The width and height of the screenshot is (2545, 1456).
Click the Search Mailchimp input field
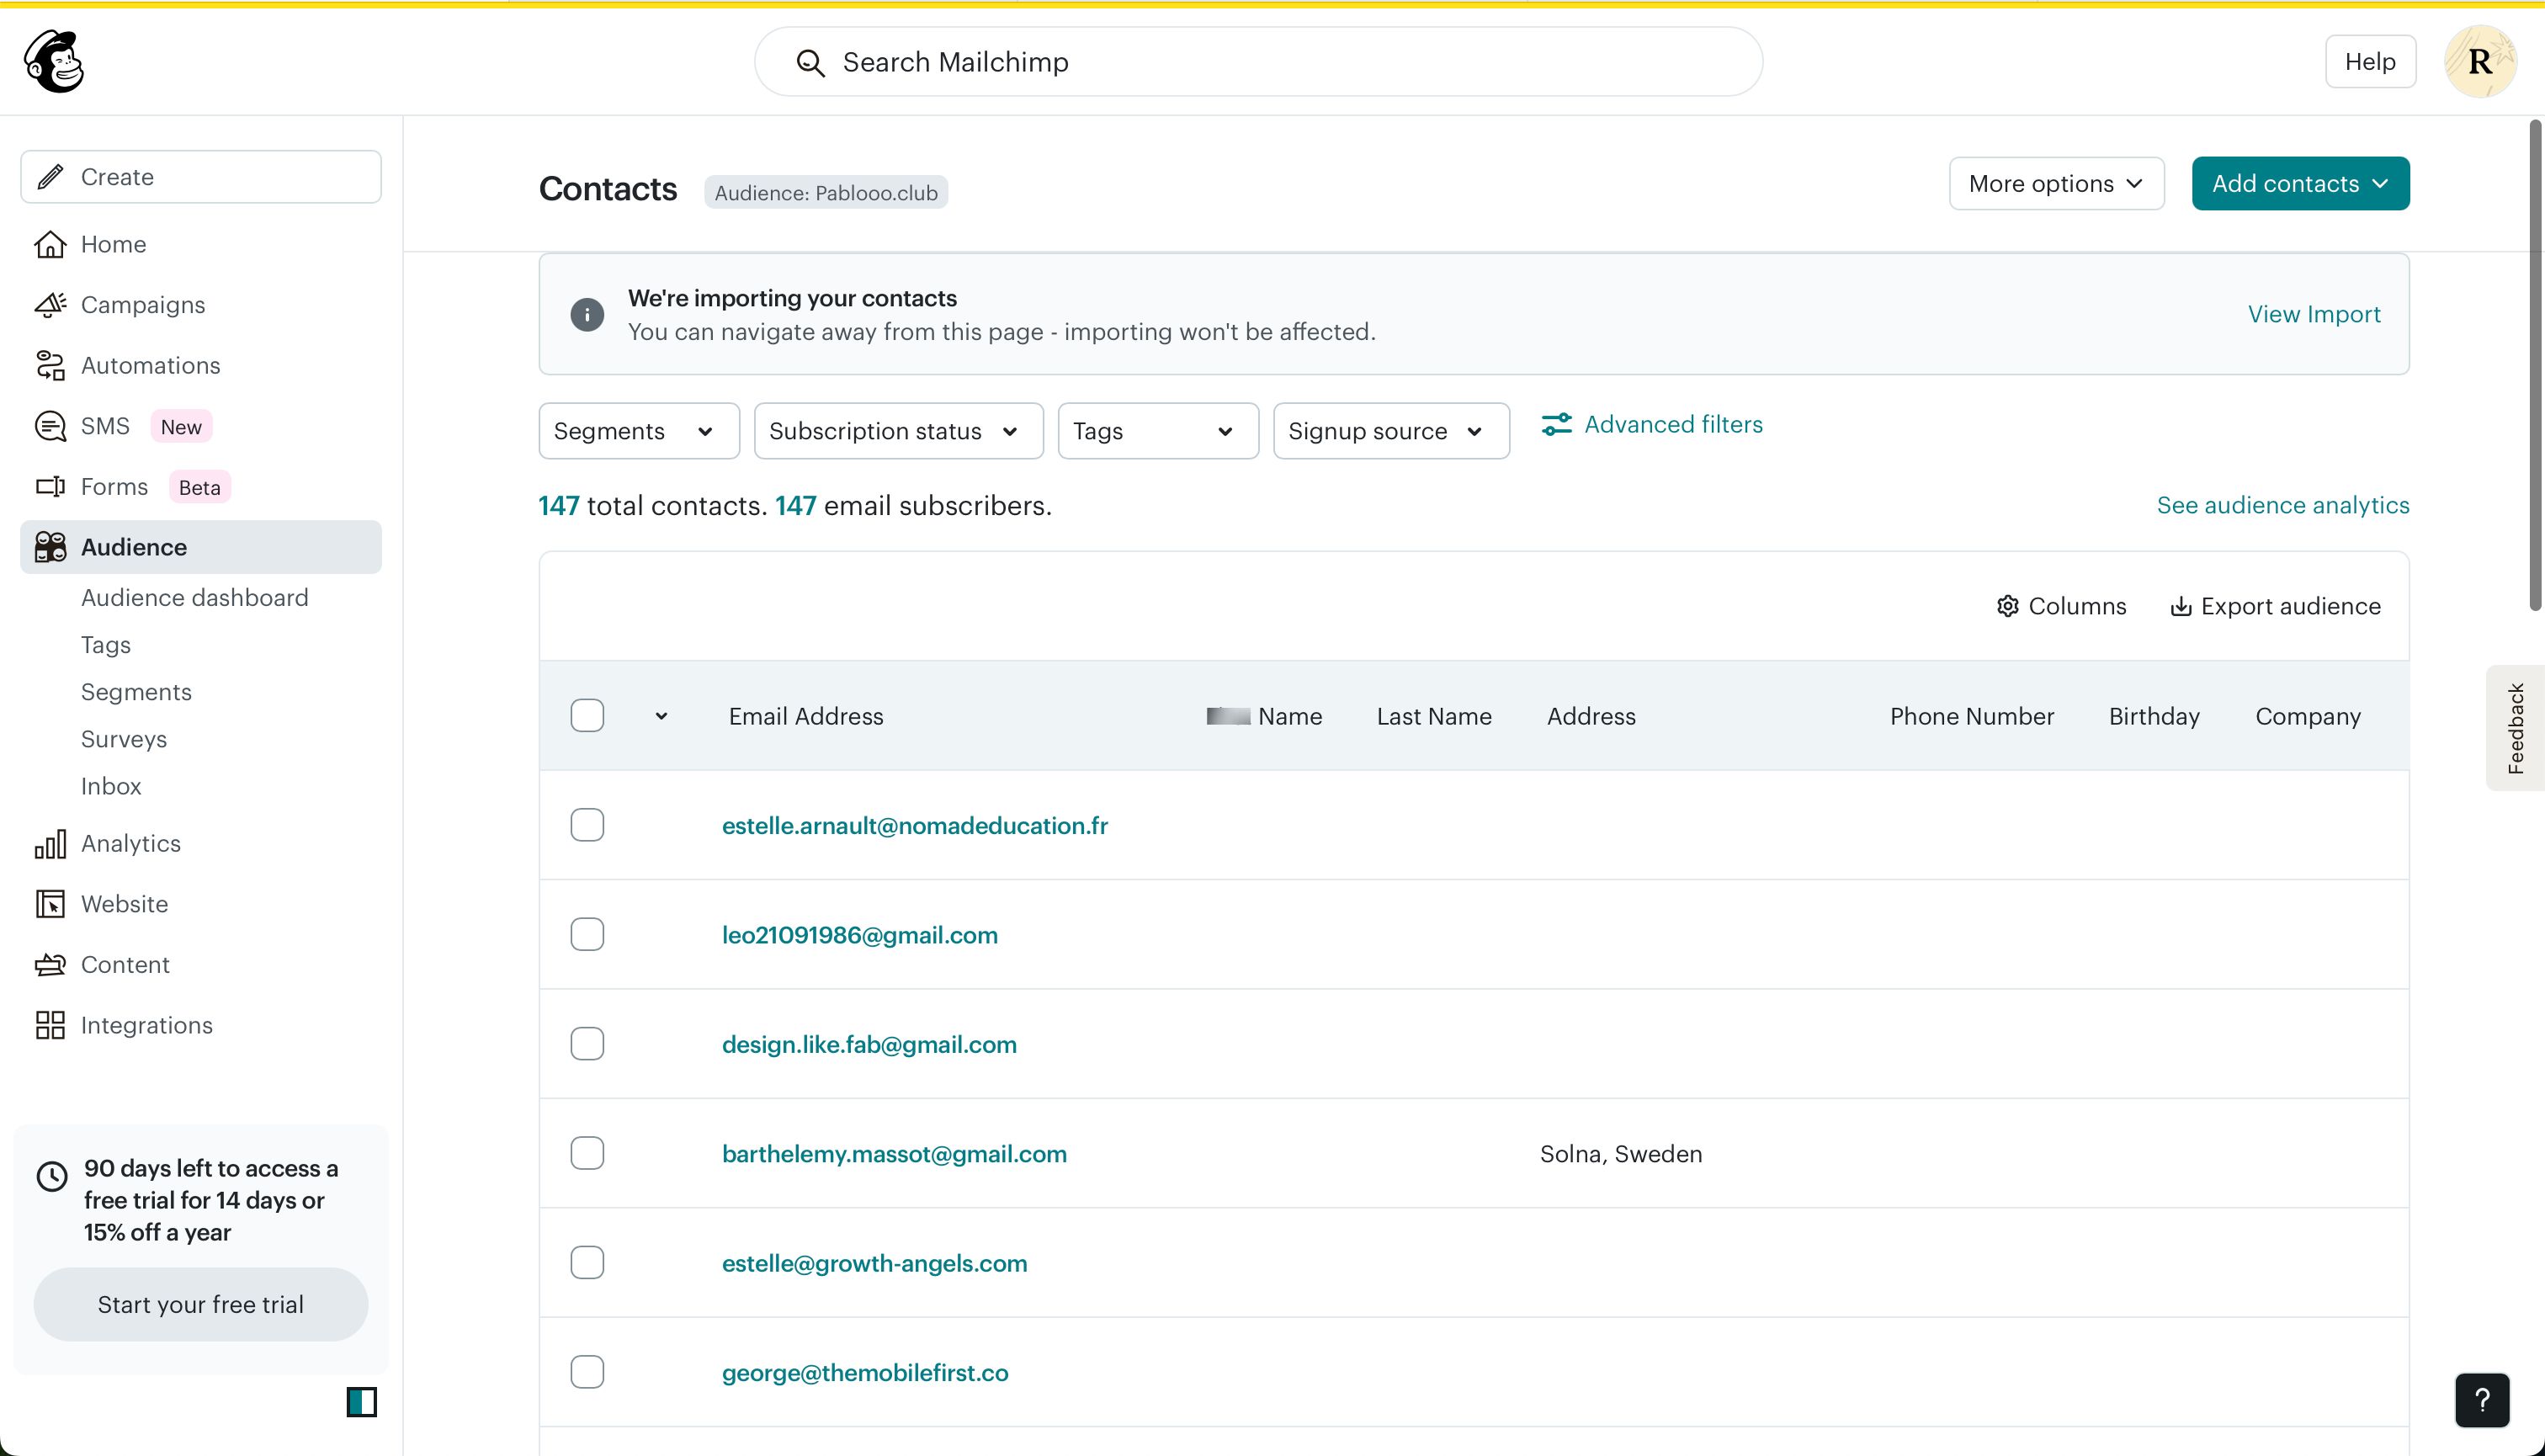point(1258,62)
